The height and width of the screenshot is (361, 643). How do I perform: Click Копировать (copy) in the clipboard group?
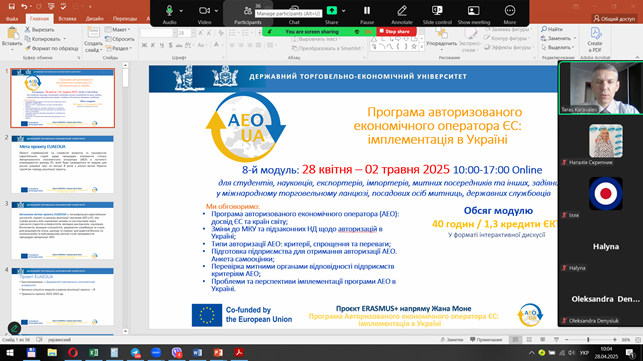click(x=43, y=39)
